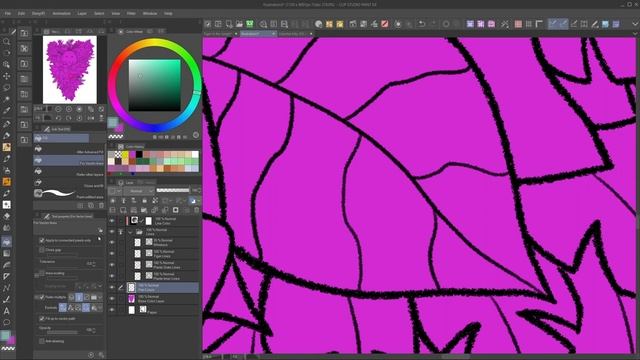Image resolution: width=640 pixels, height=360 pixels.
Task: Select the highlighted Fill bucket tool
Action: click(7, 242)
